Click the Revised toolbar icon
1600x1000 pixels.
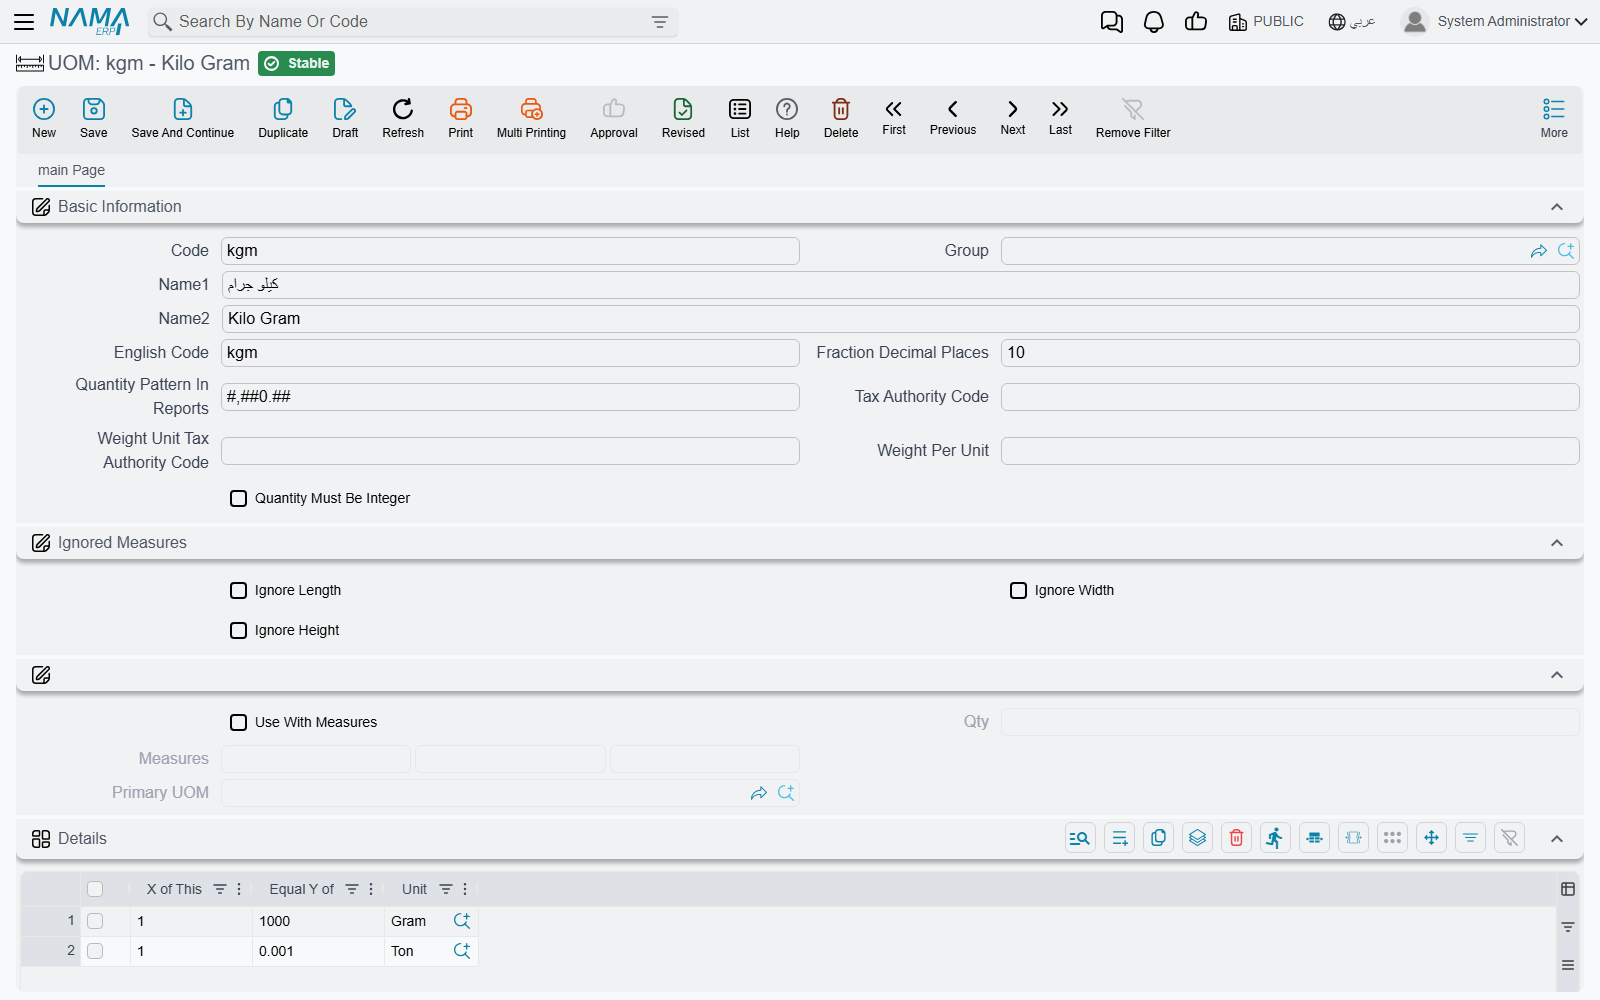(683, 117)
